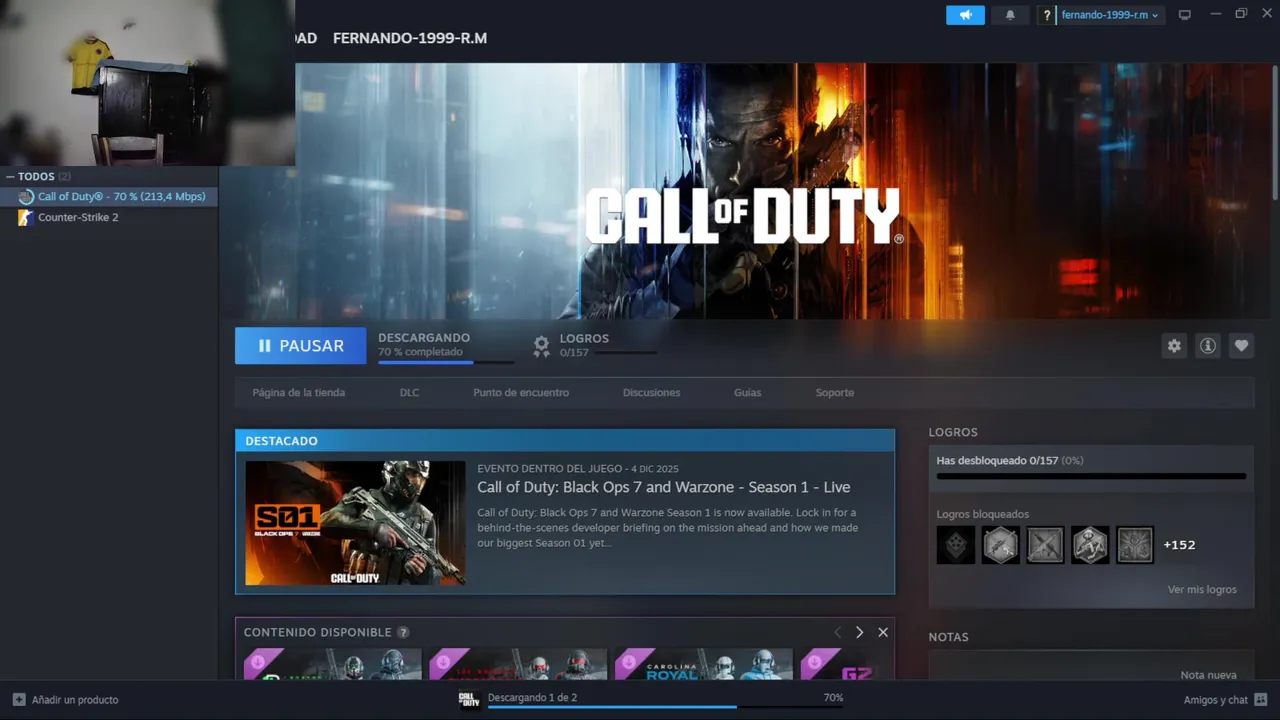Open Ver mis logros link

coord(1202,590)
